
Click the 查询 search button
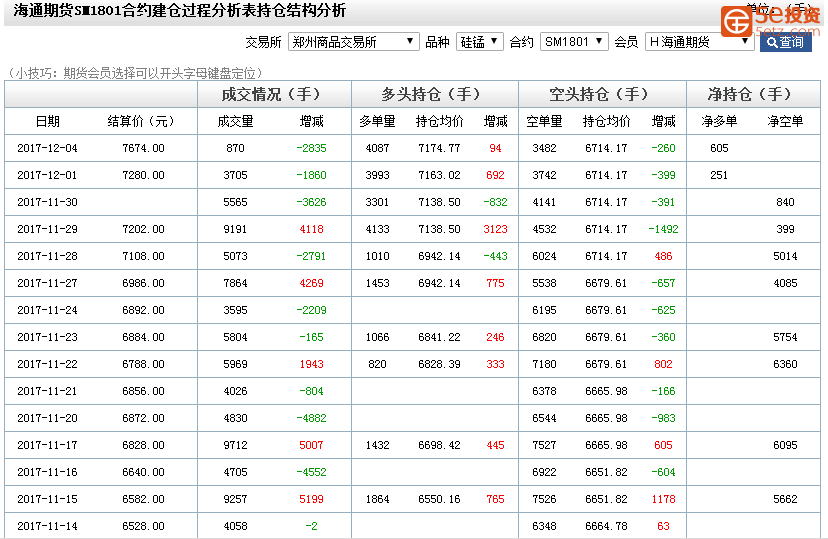click(785, 42)
